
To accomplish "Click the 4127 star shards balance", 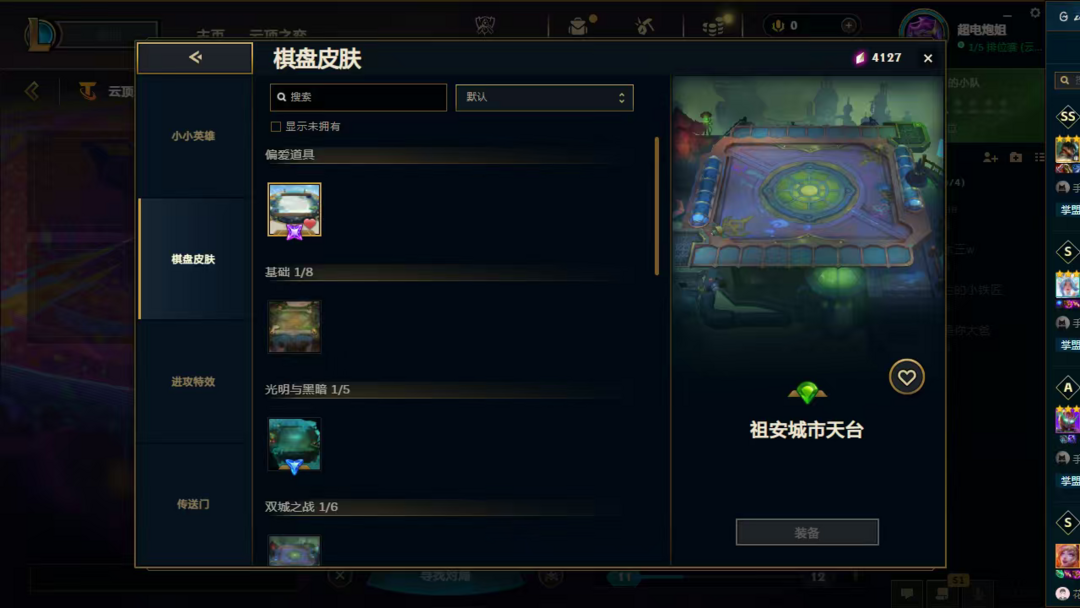I will 878,58.
